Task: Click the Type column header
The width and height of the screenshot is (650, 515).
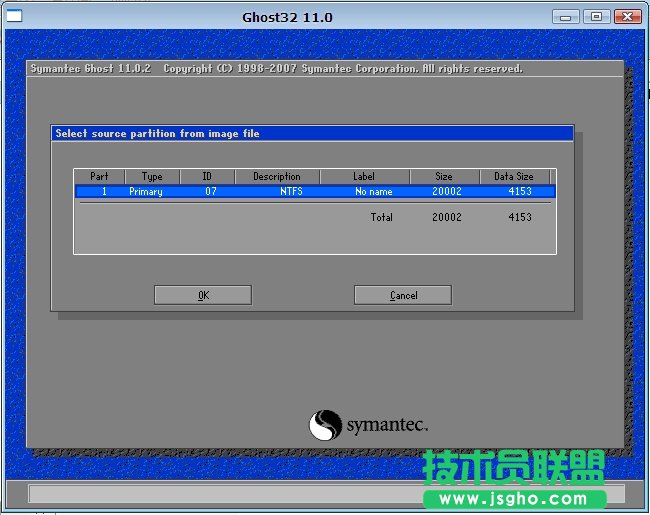Action: tap(152, 177)
